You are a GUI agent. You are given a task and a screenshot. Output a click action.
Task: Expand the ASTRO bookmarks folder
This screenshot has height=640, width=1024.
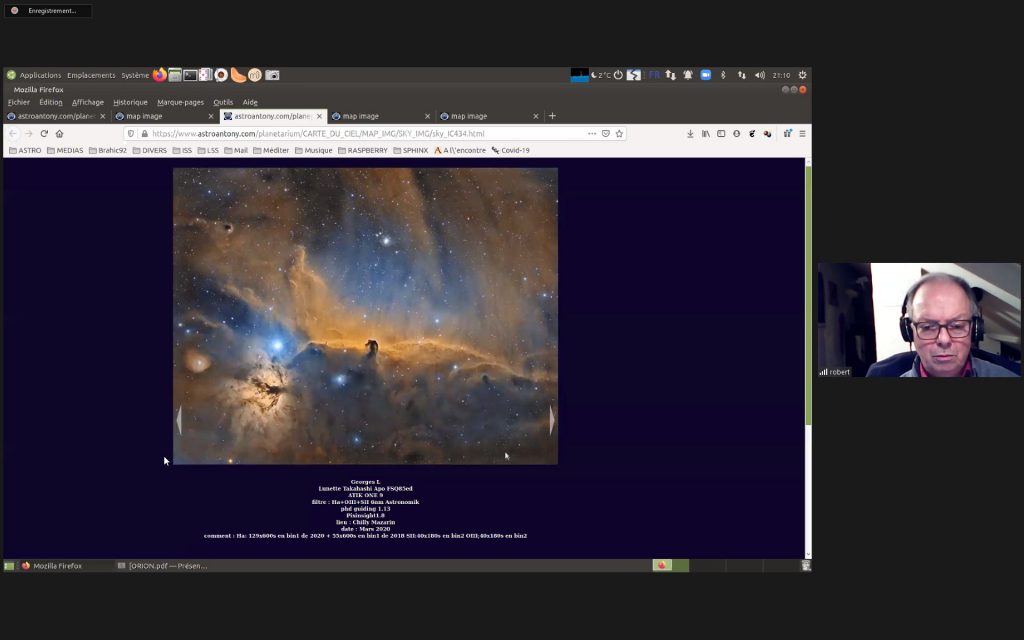tap(25, 150)
